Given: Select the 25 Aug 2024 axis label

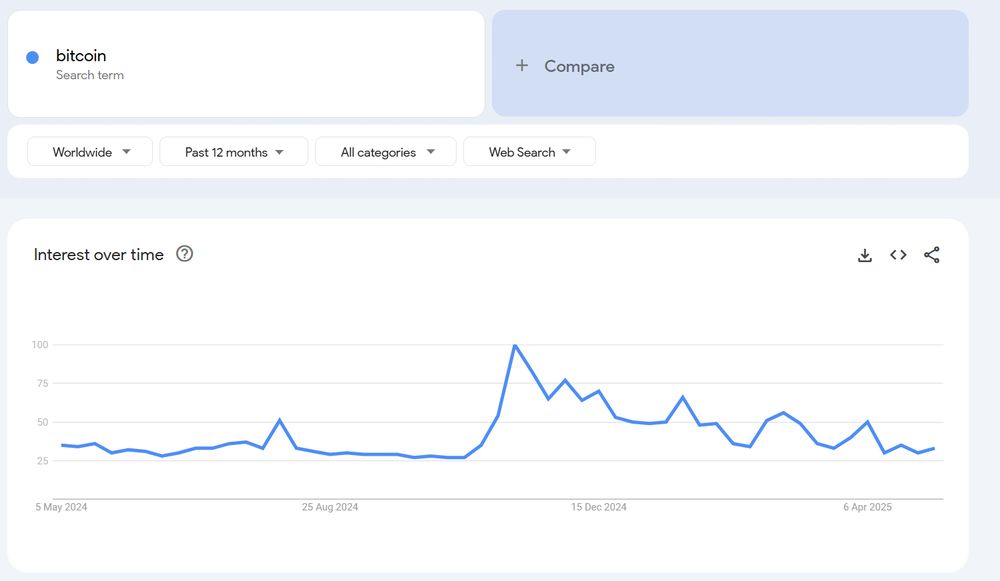Looking at the screenshot, I should (x=330, y=507).
